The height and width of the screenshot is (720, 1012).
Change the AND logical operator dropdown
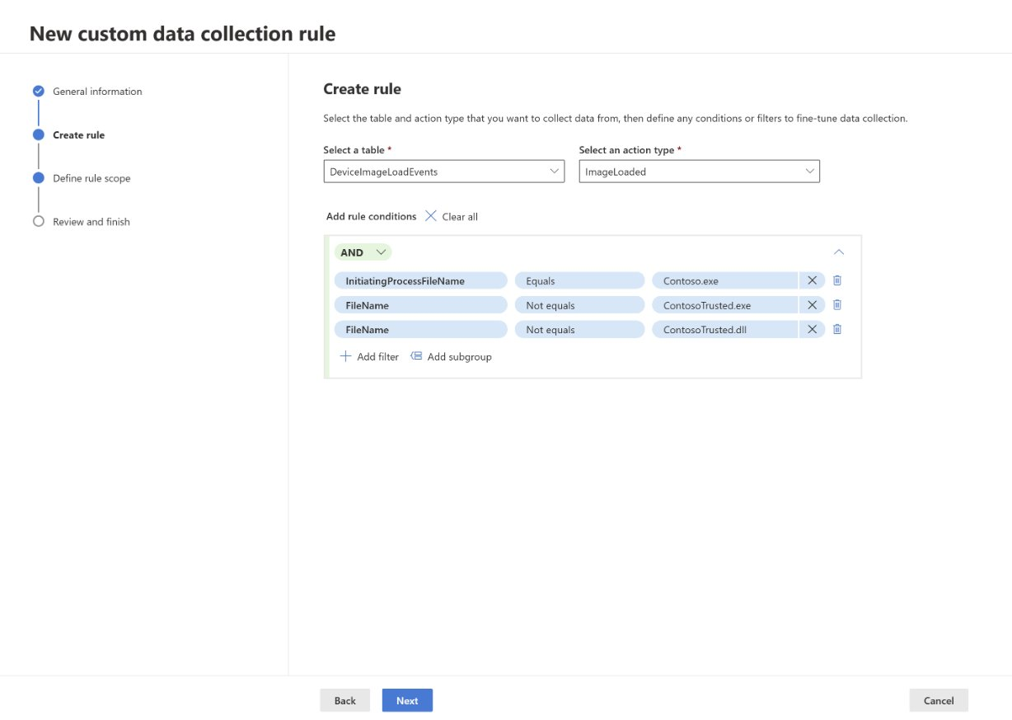tap(363, 253)
